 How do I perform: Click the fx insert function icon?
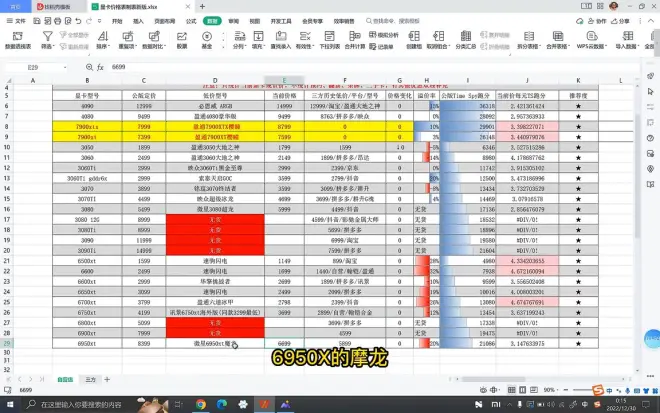[100, 67]
